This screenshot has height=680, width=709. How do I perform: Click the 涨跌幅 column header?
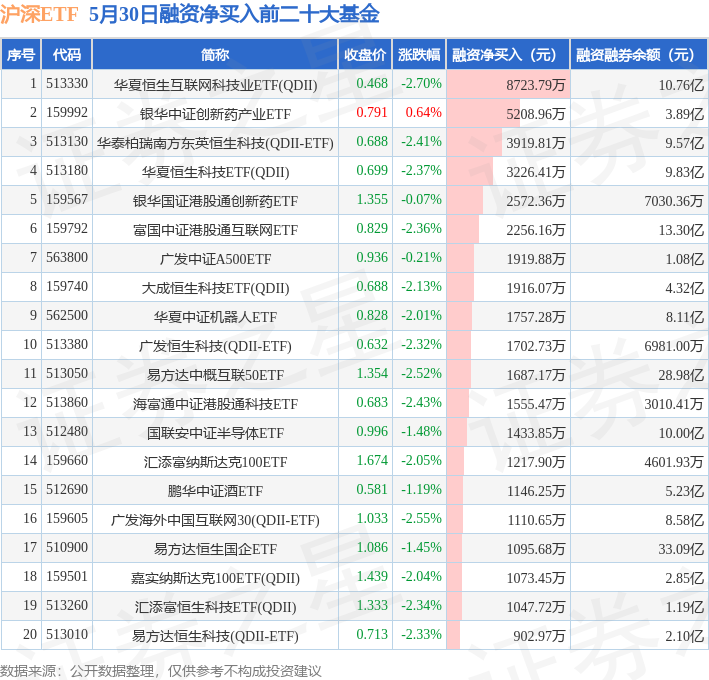[419, 55]
